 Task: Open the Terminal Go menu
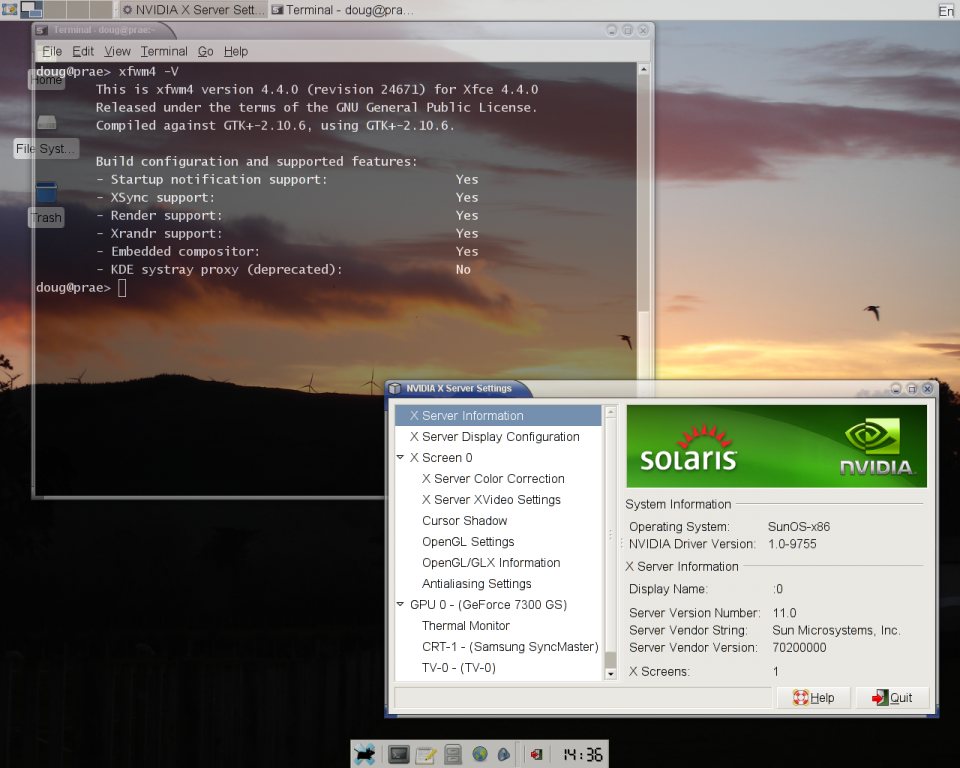[205, 51]
